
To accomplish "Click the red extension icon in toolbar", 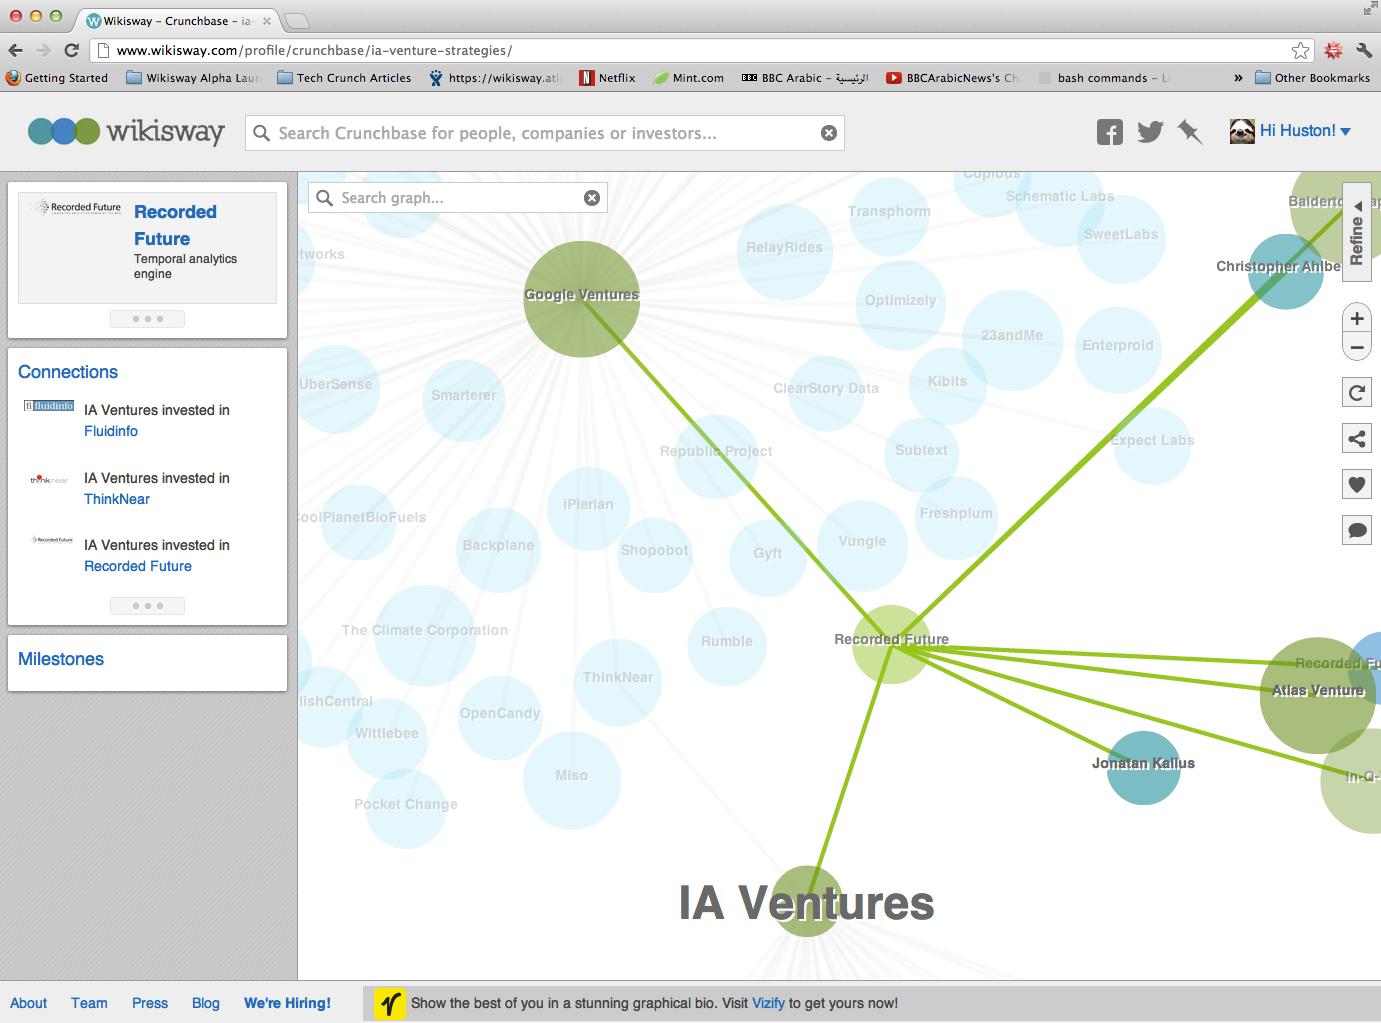I will coord(1333,50).
